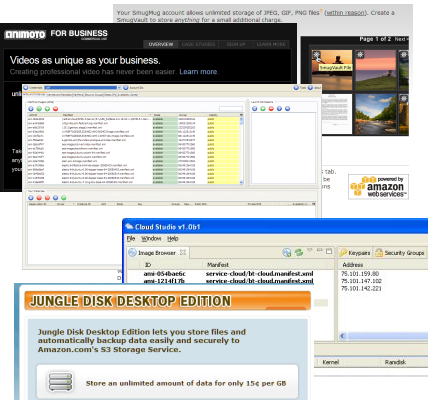Open column picker of Your Instances table
The width and height of the screenshot is (428, 400).
[314, 204]
